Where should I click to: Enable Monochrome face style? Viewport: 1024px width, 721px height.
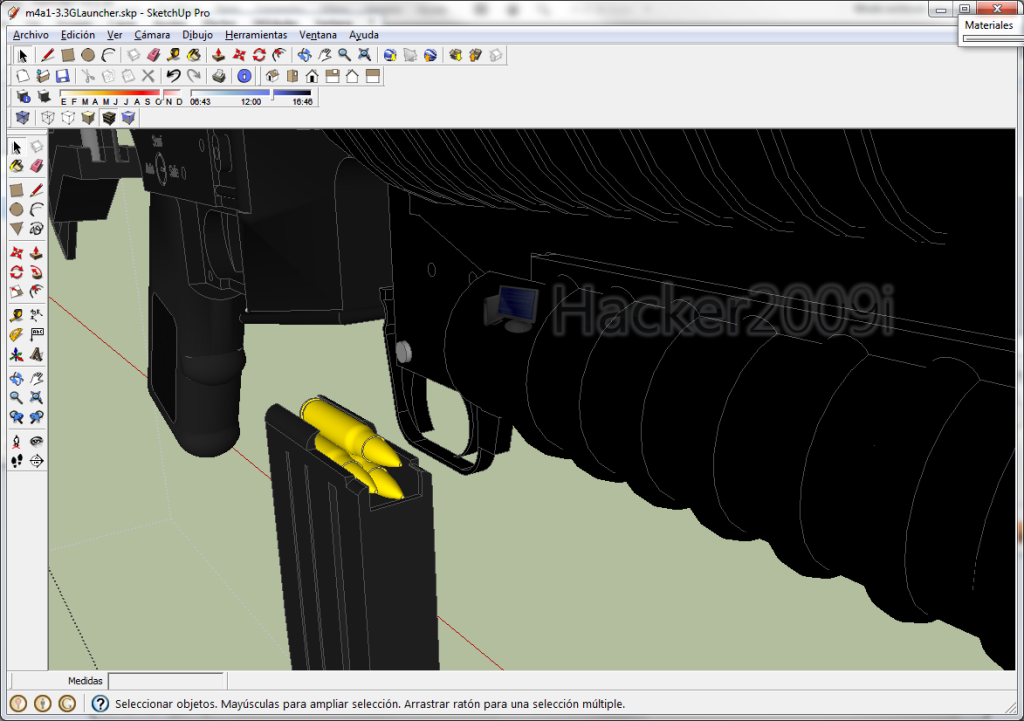129,118
